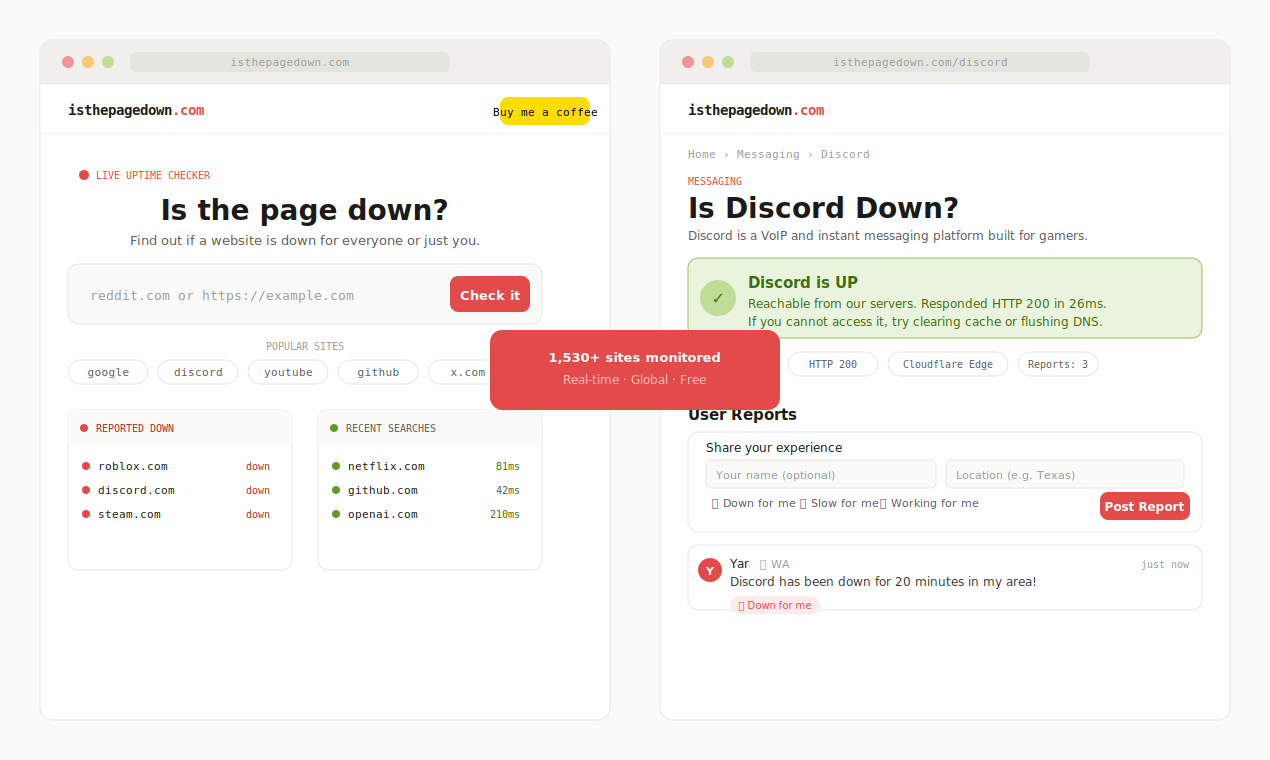Click the 81ms value for netflix.com
The width and height of the screenshot is (1270, 760).
(508, 466)
